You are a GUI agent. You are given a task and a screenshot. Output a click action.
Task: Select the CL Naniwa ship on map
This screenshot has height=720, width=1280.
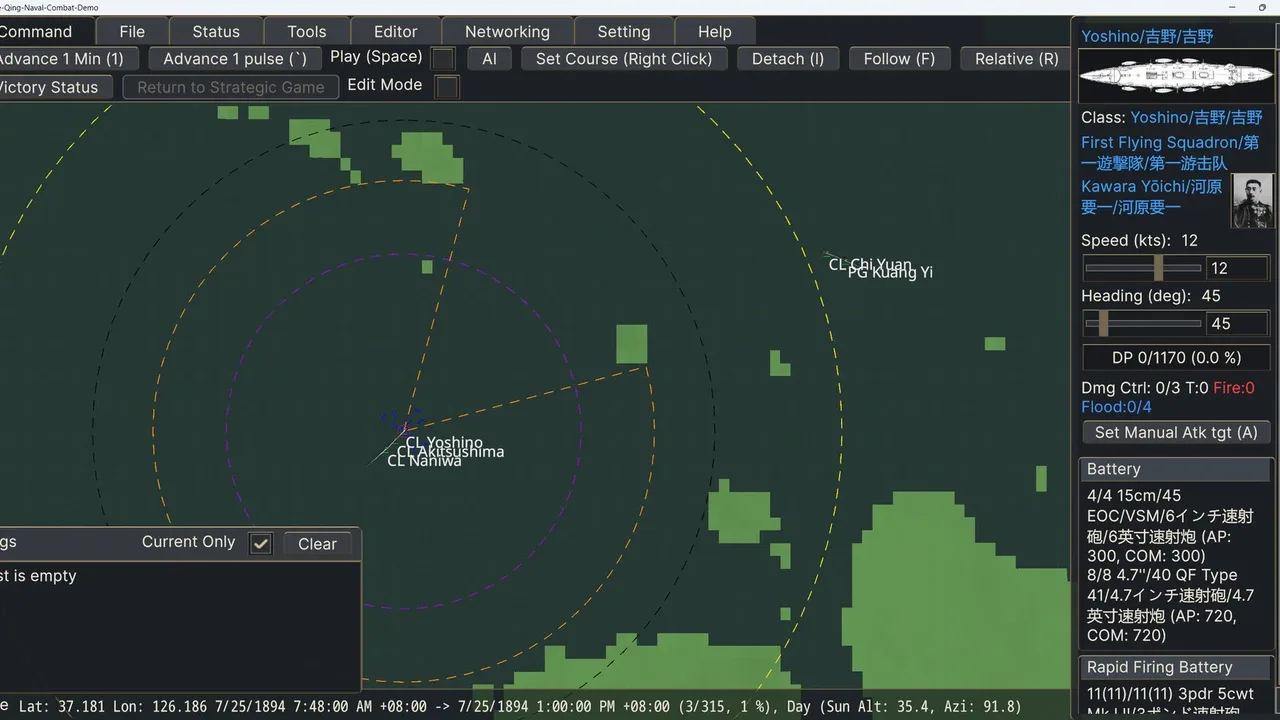pyautogui.click(x=424, y=461)
